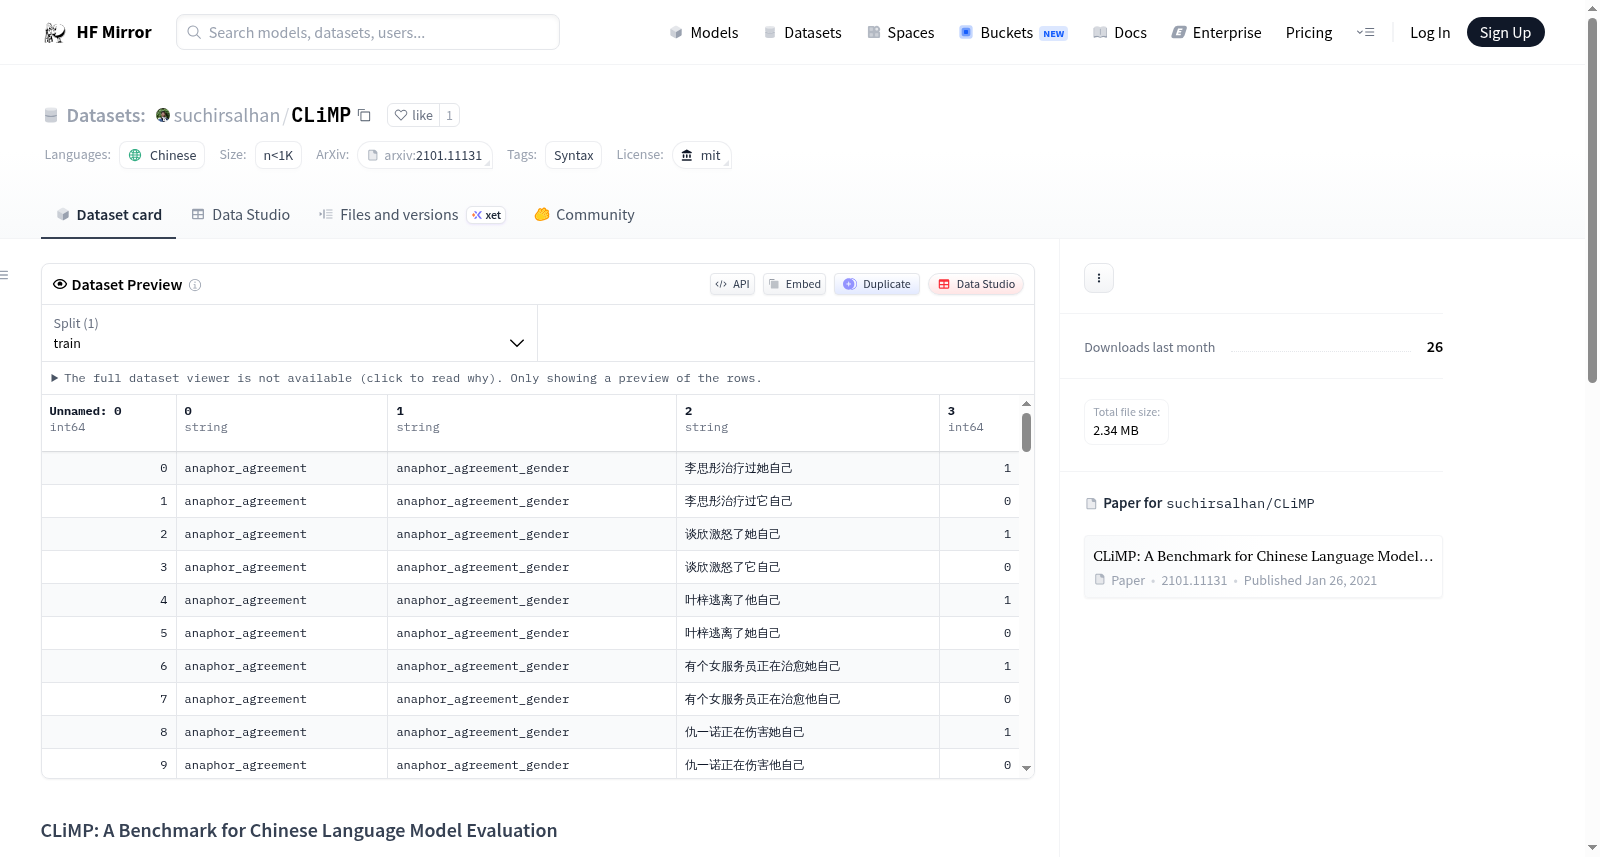Viewport: 1600px width, 857px height.
Task: Open Data Studio from the preview header
Action: point(976,284)
